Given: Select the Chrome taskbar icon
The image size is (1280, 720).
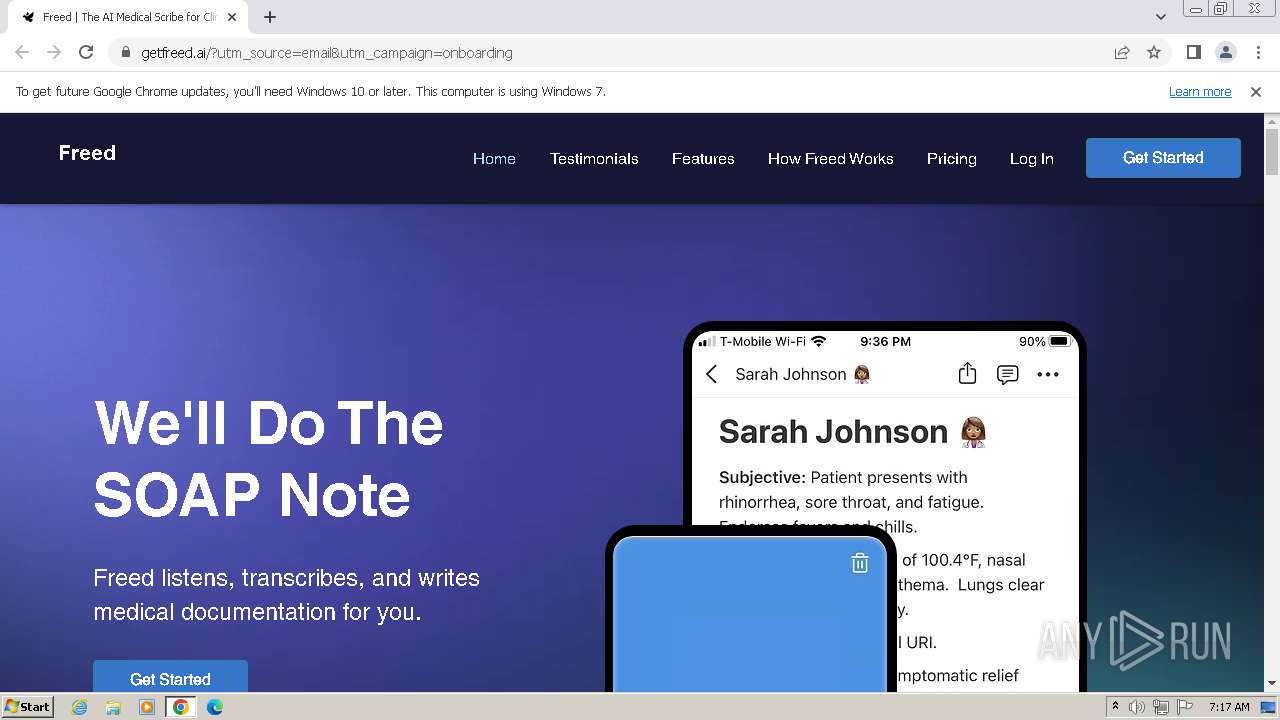Looking at the screenshot, I should (180, 707).
